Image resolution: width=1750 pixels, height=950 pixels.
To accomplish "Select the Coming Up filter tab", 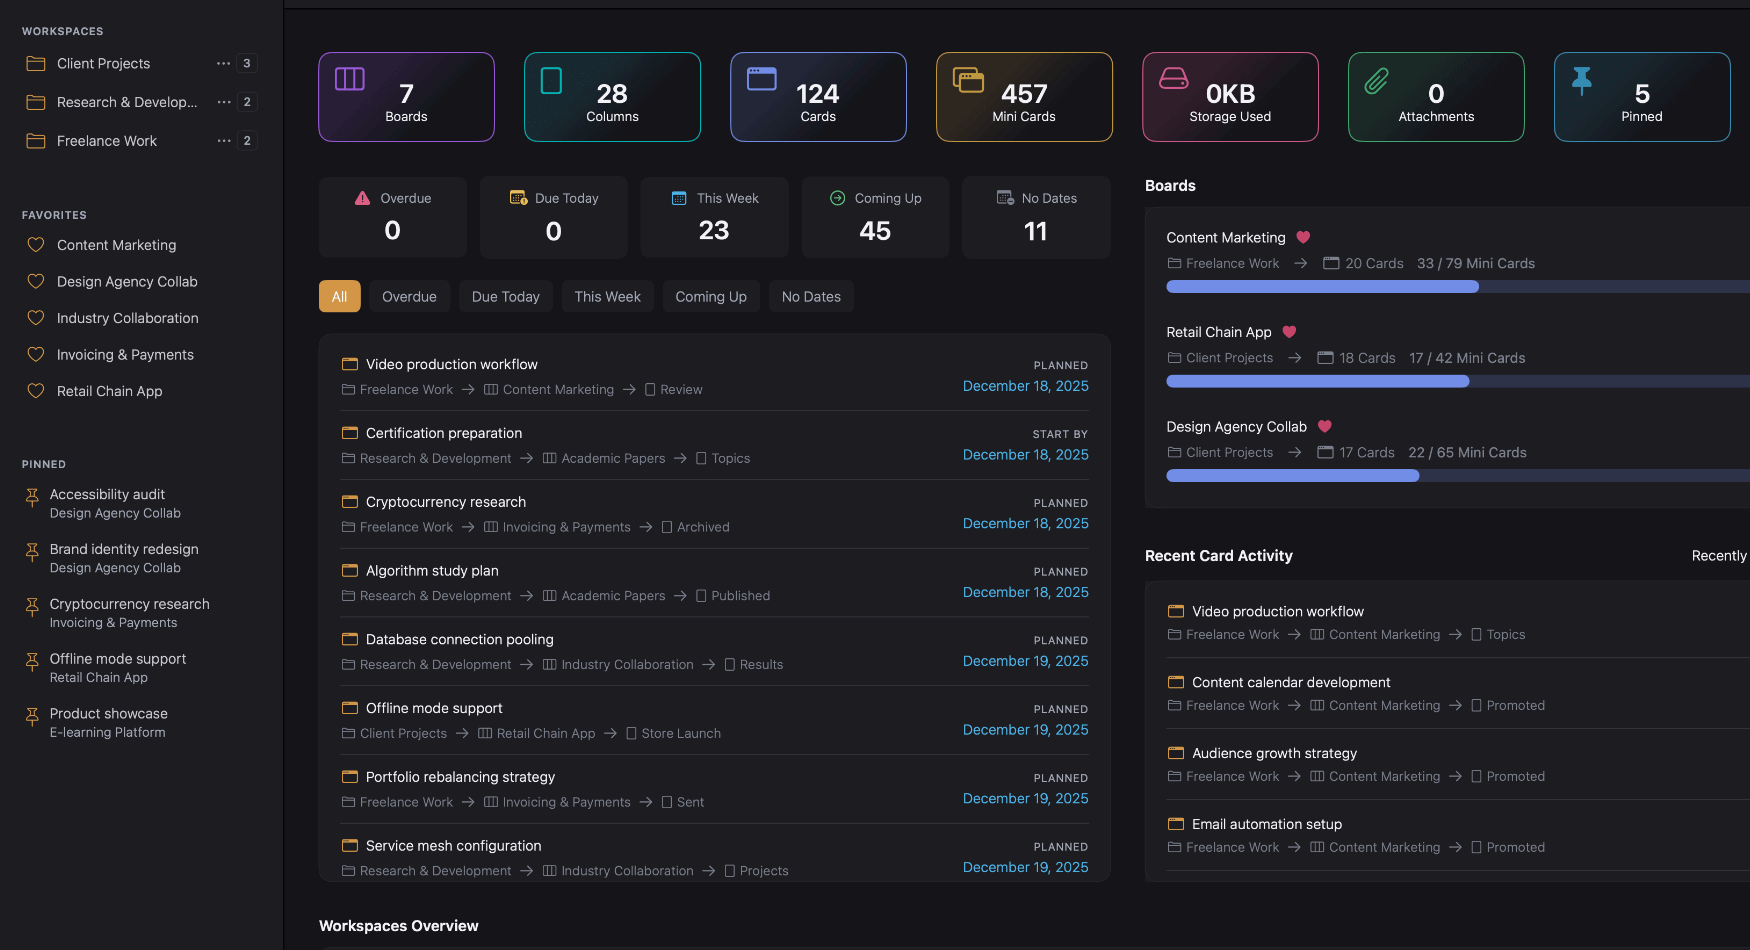I will click(x=710, y=296).
